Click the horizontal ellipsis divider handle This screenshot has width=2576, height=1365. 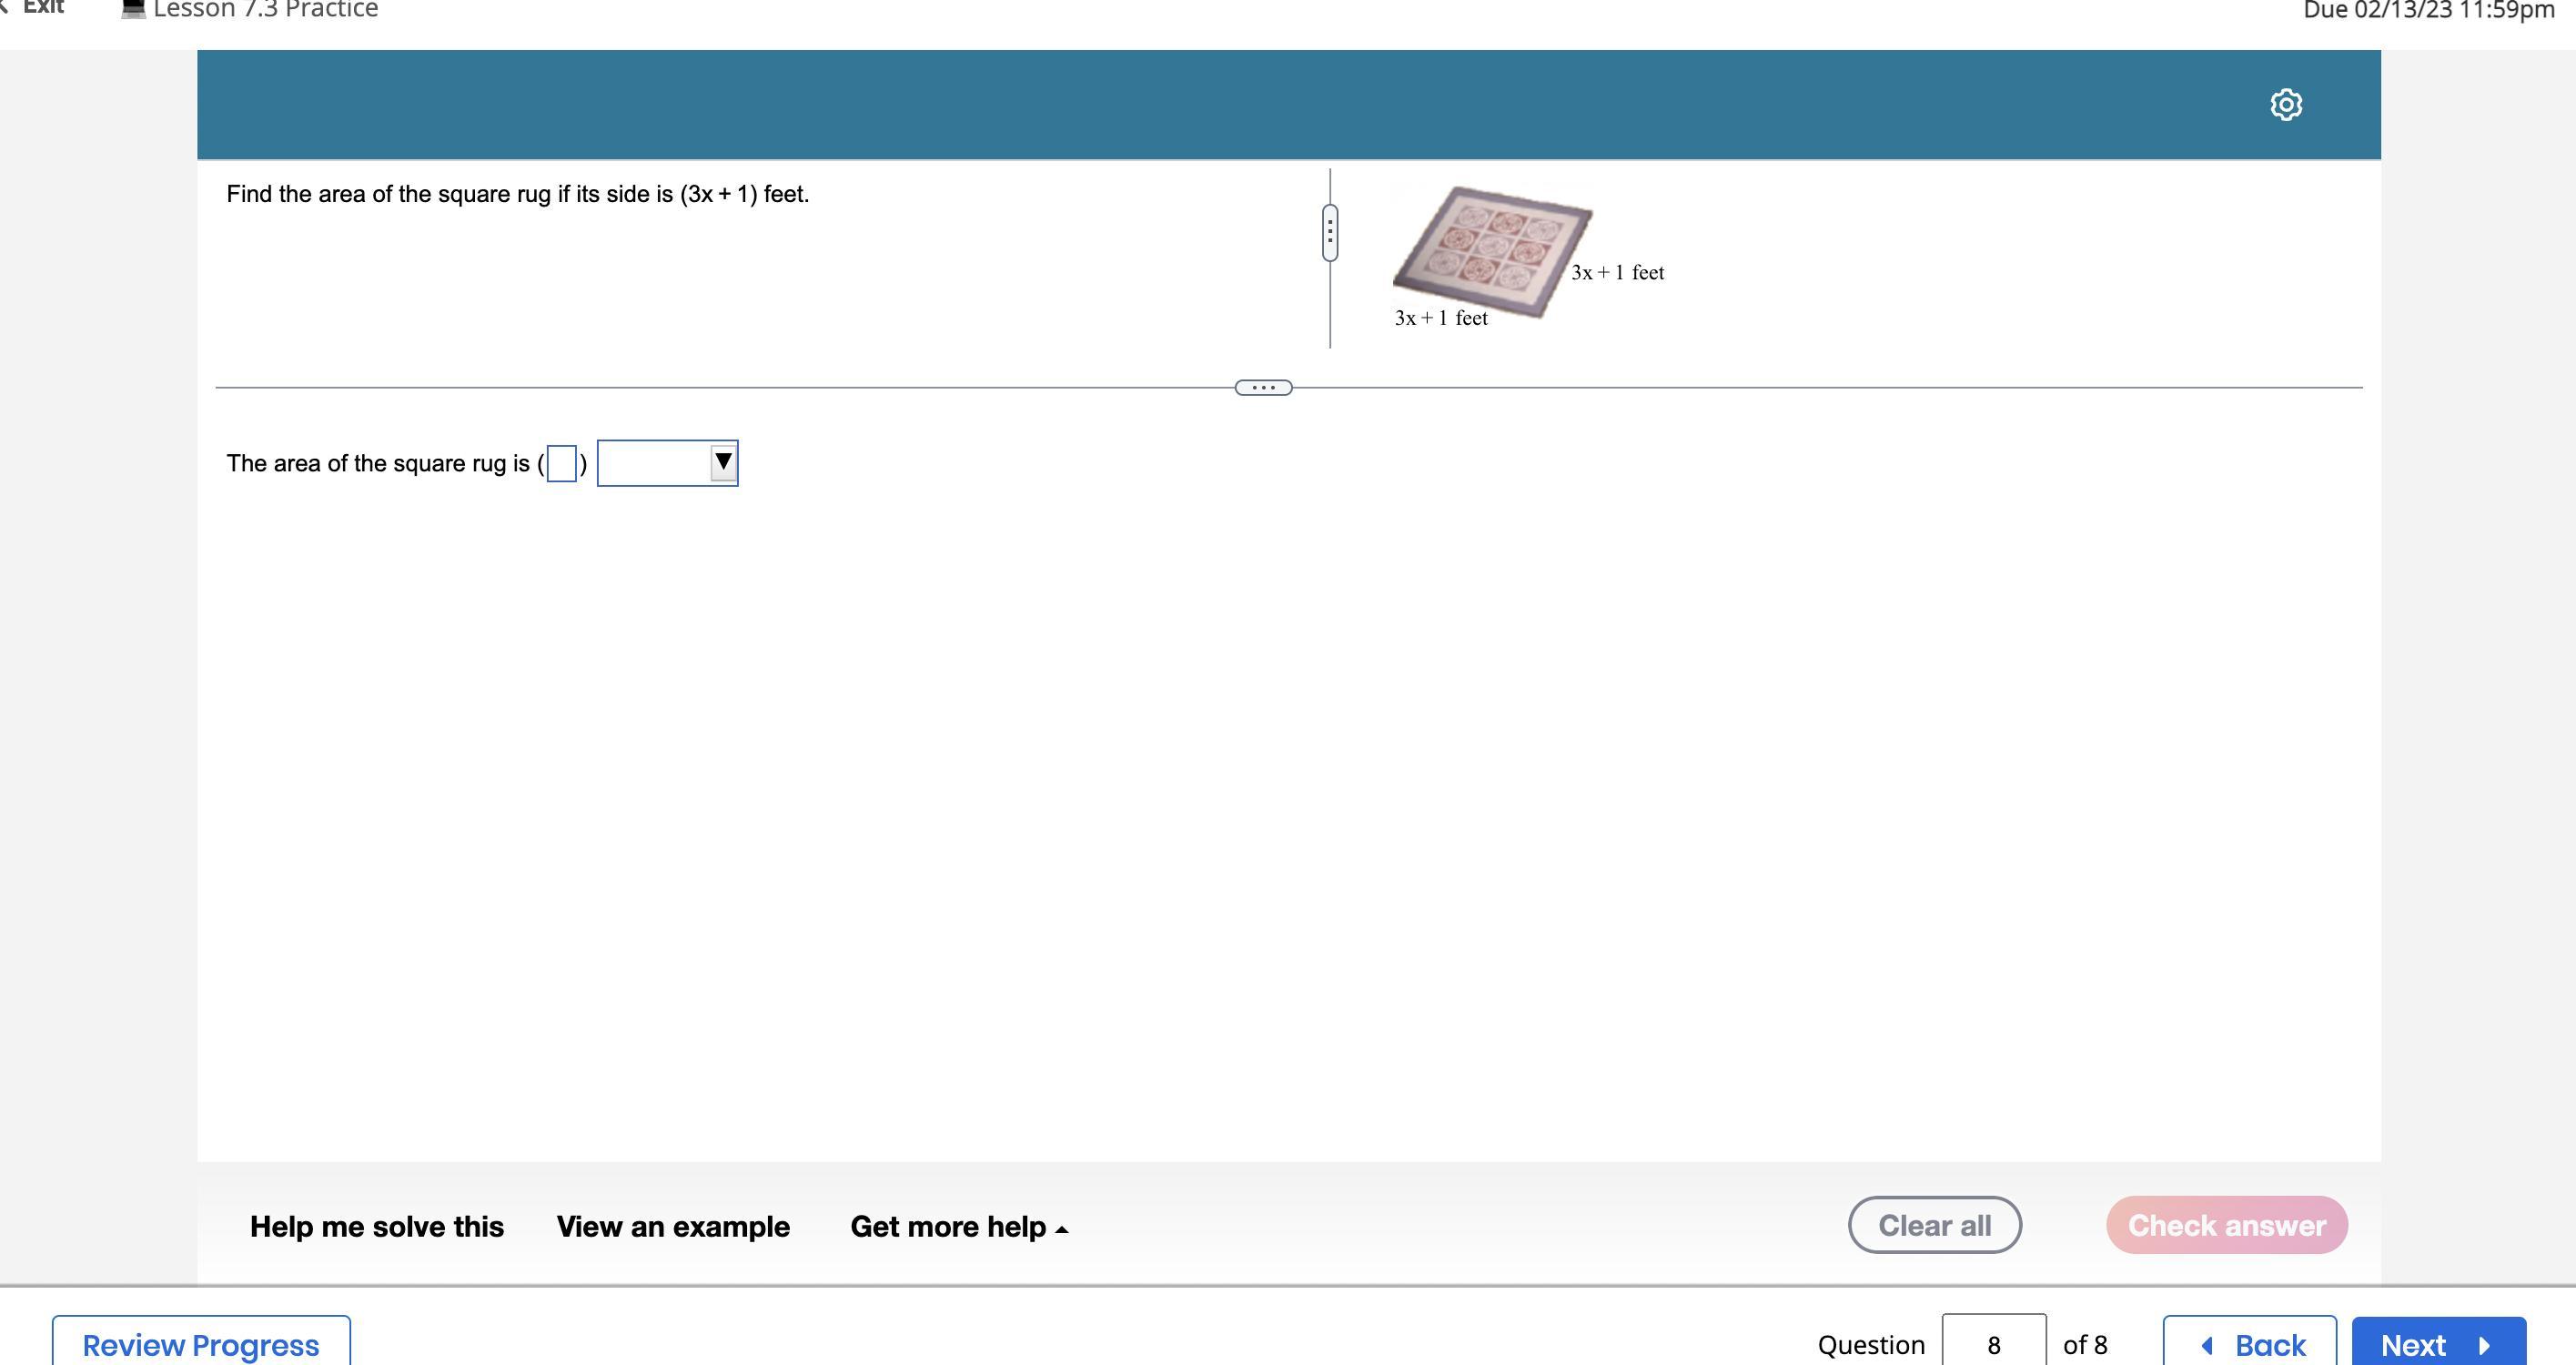(x=1263, y=387)
